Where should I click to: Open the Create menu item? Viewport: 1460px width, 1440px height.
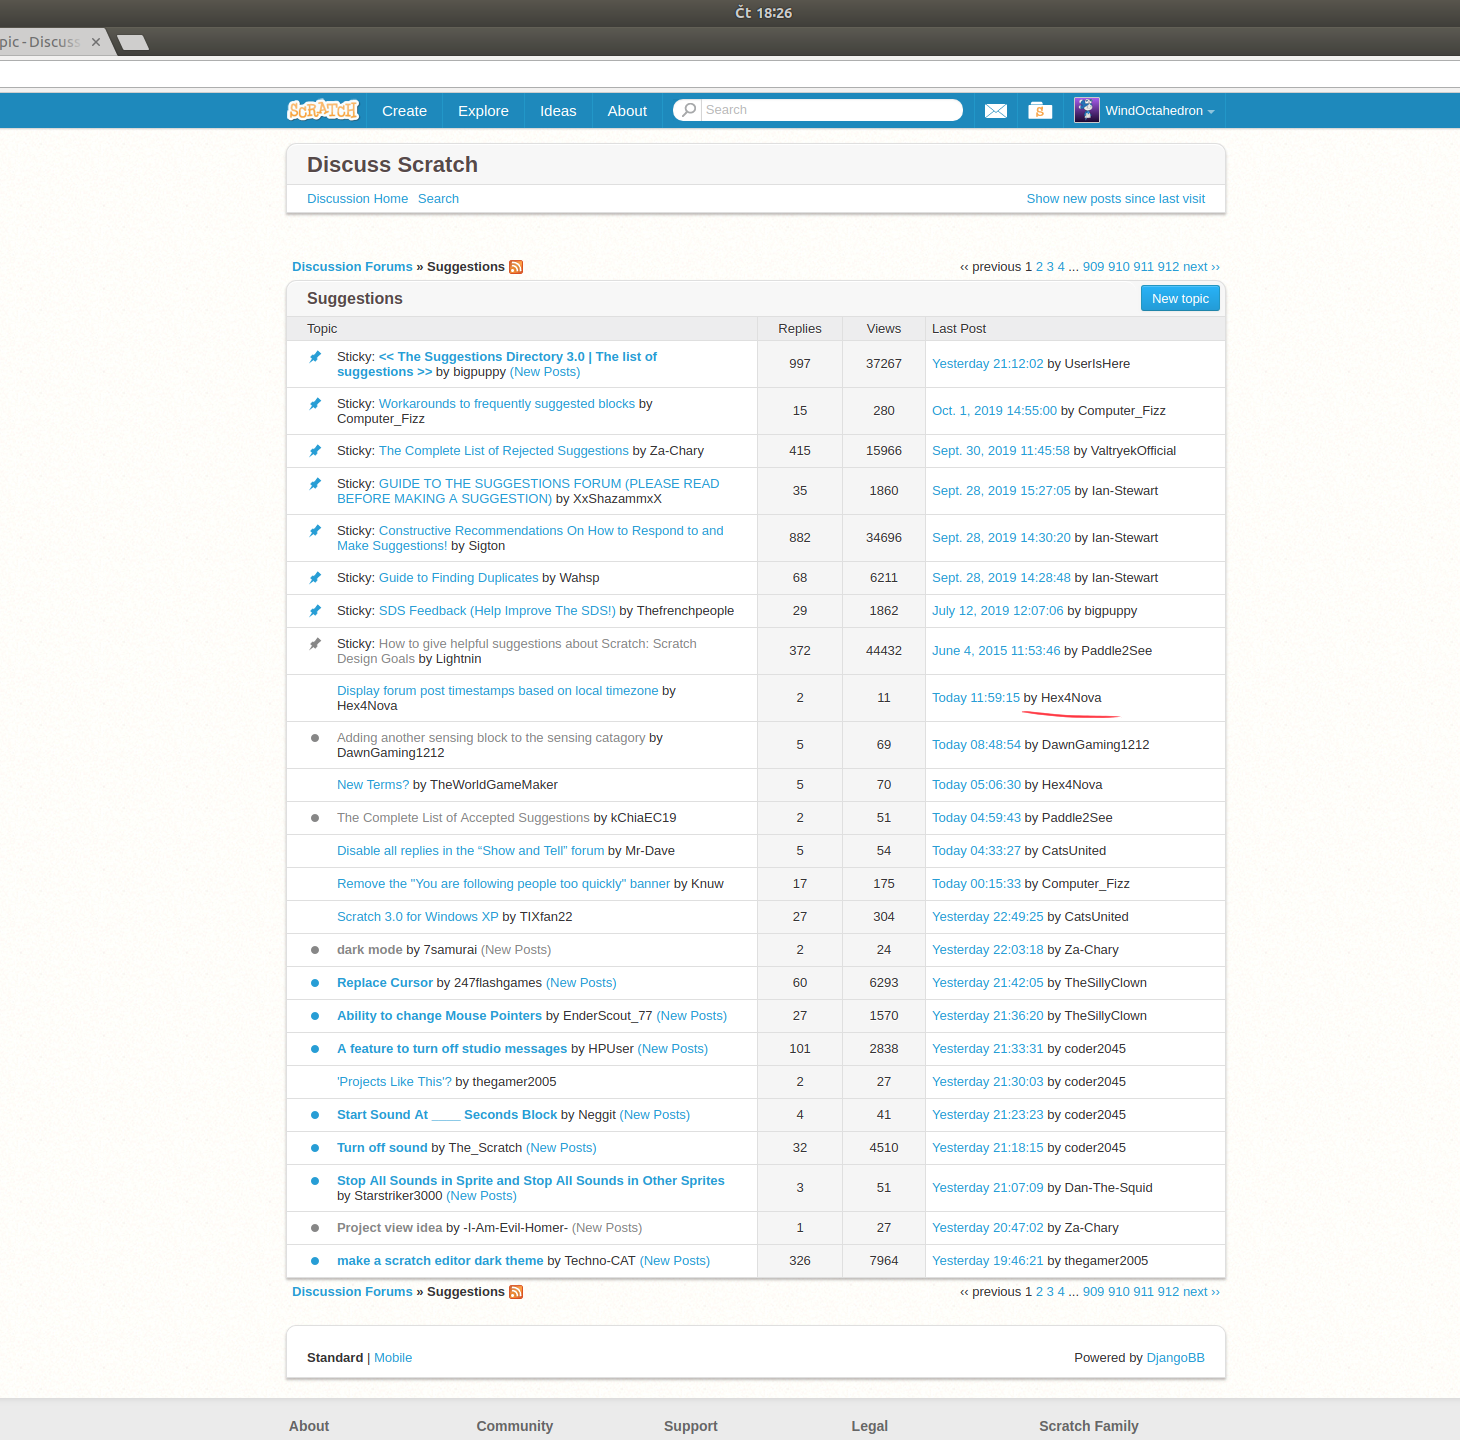404,111
